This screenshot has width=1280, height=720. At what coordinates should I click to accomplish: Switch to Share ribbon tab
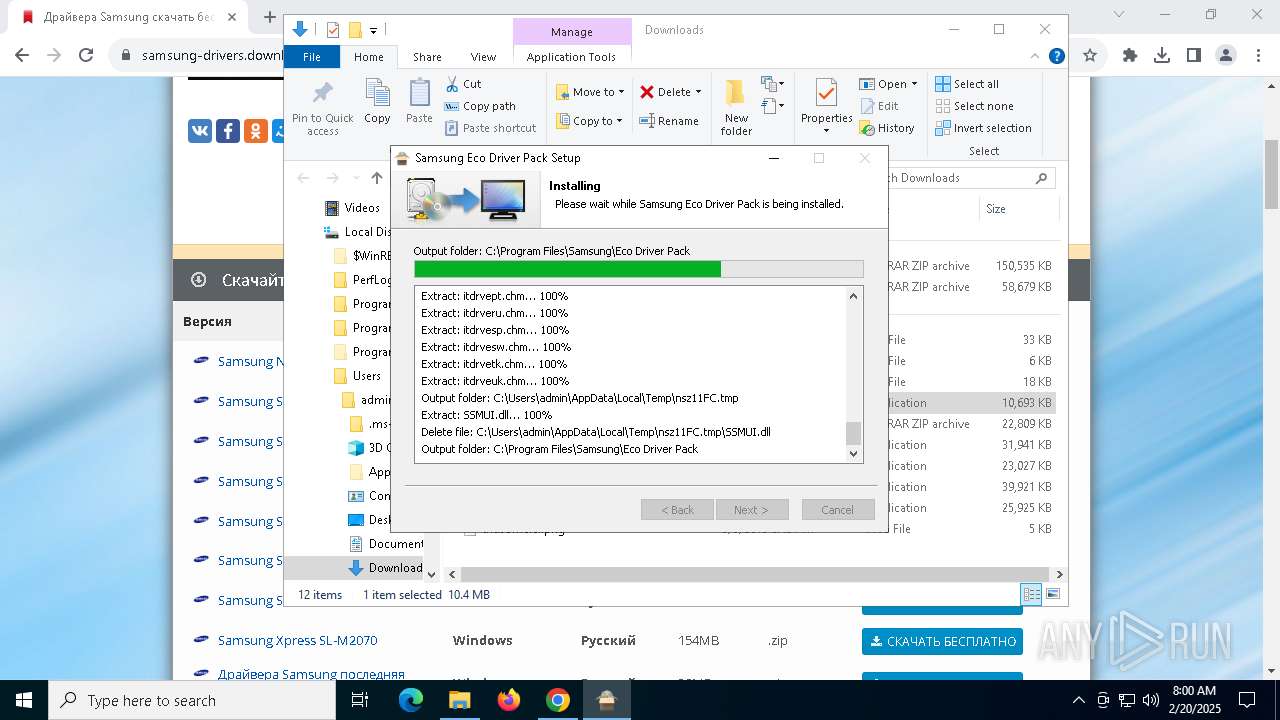[427, 57]
